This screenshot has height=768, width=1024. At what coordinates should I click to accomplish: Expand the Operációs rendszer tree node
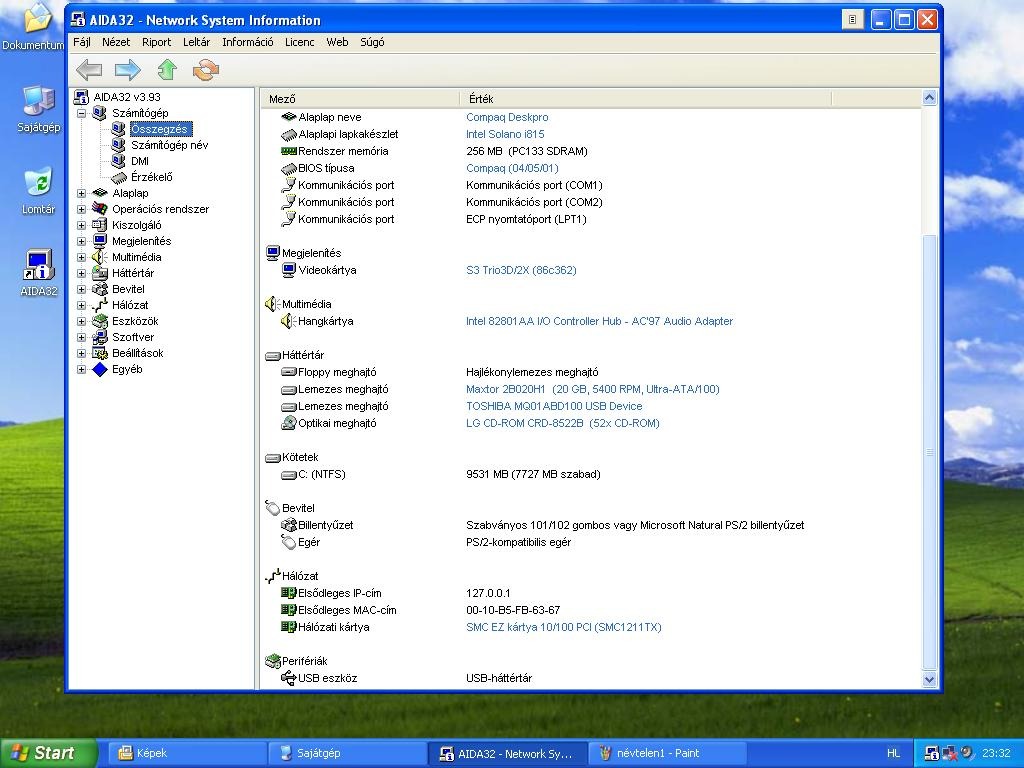82,210
